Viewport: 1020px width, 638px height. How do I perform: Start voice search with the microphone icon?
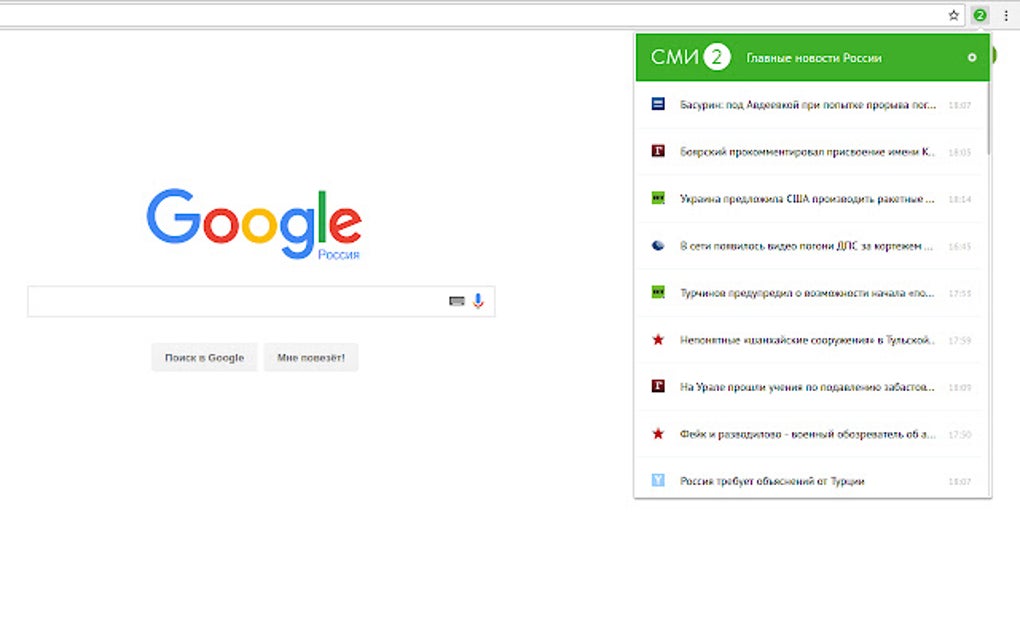478,300
